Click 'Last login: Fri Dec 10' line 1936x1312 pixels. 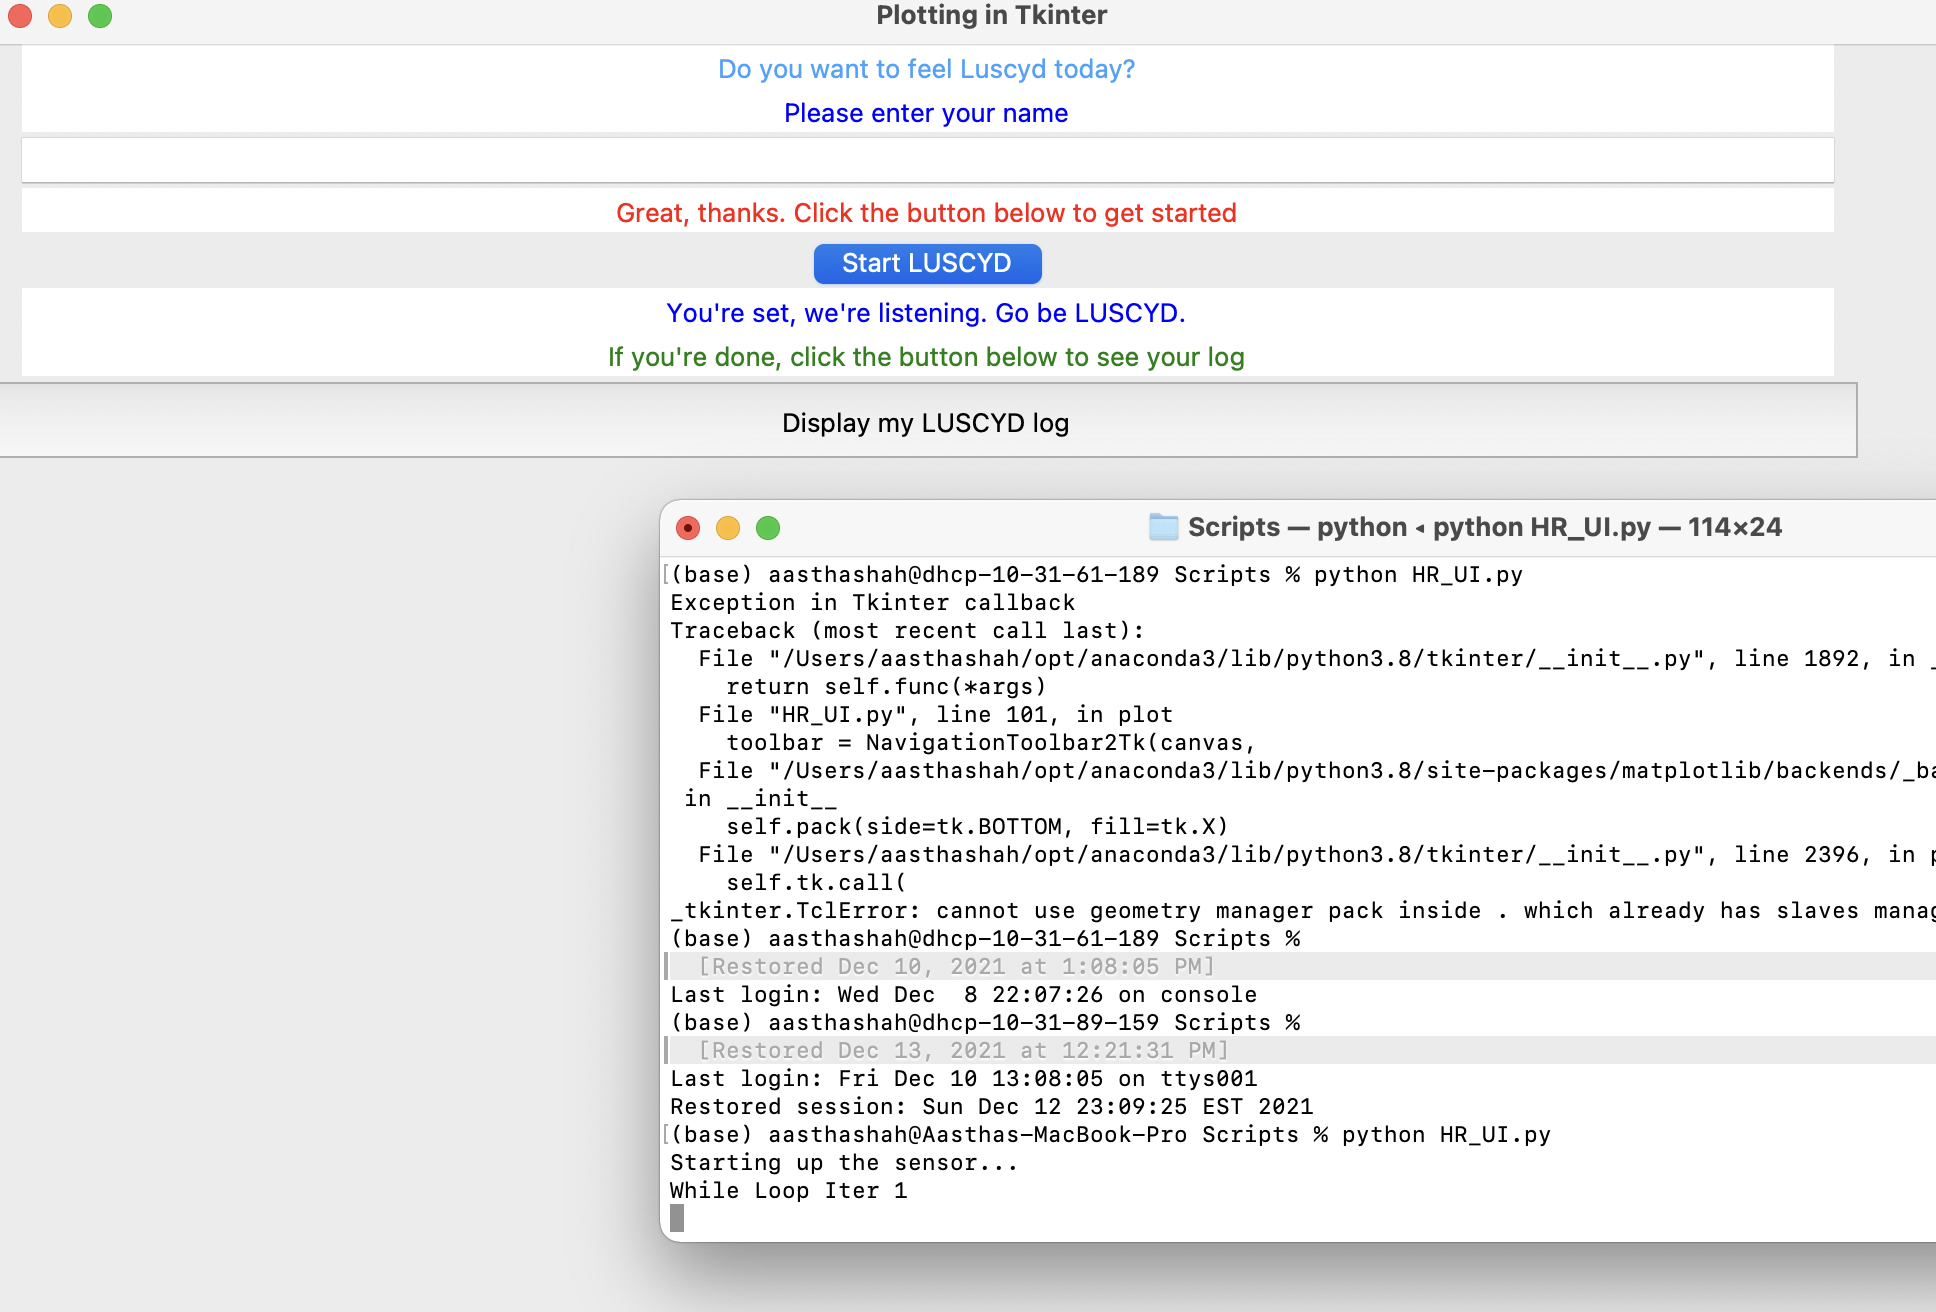click(x=963, y=1078)
